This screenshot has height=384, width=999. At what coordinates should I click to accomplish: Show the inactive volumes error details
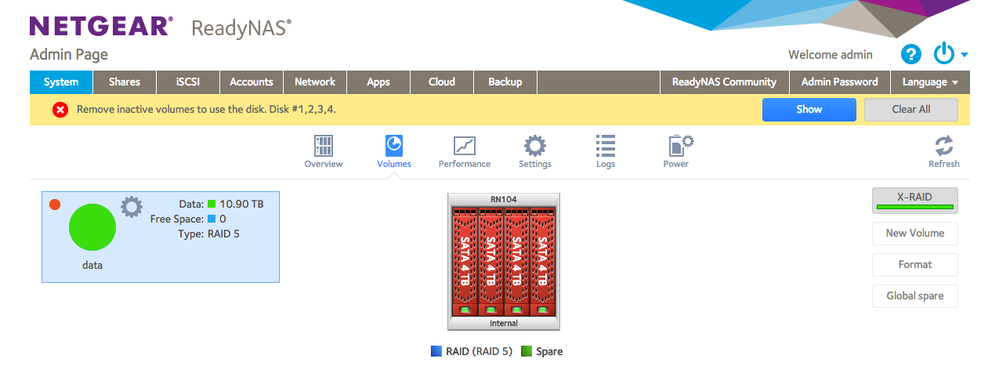click(809, 110)
